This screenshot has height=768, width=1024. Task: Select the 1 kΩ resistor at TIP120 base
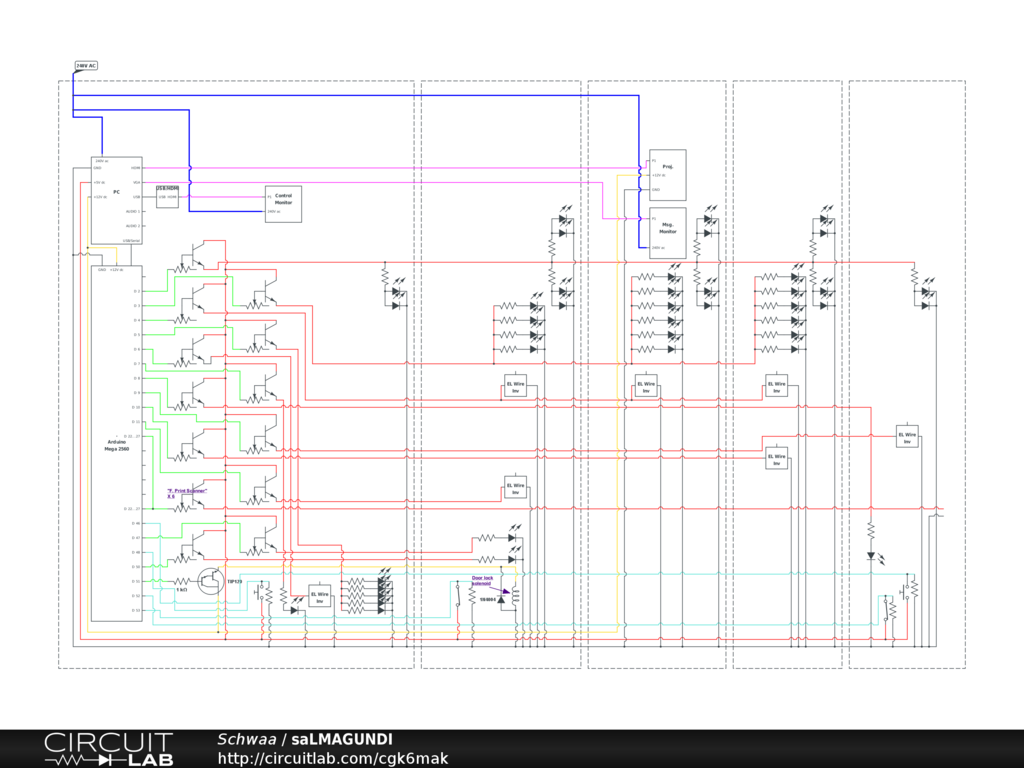tap(181, 581)
